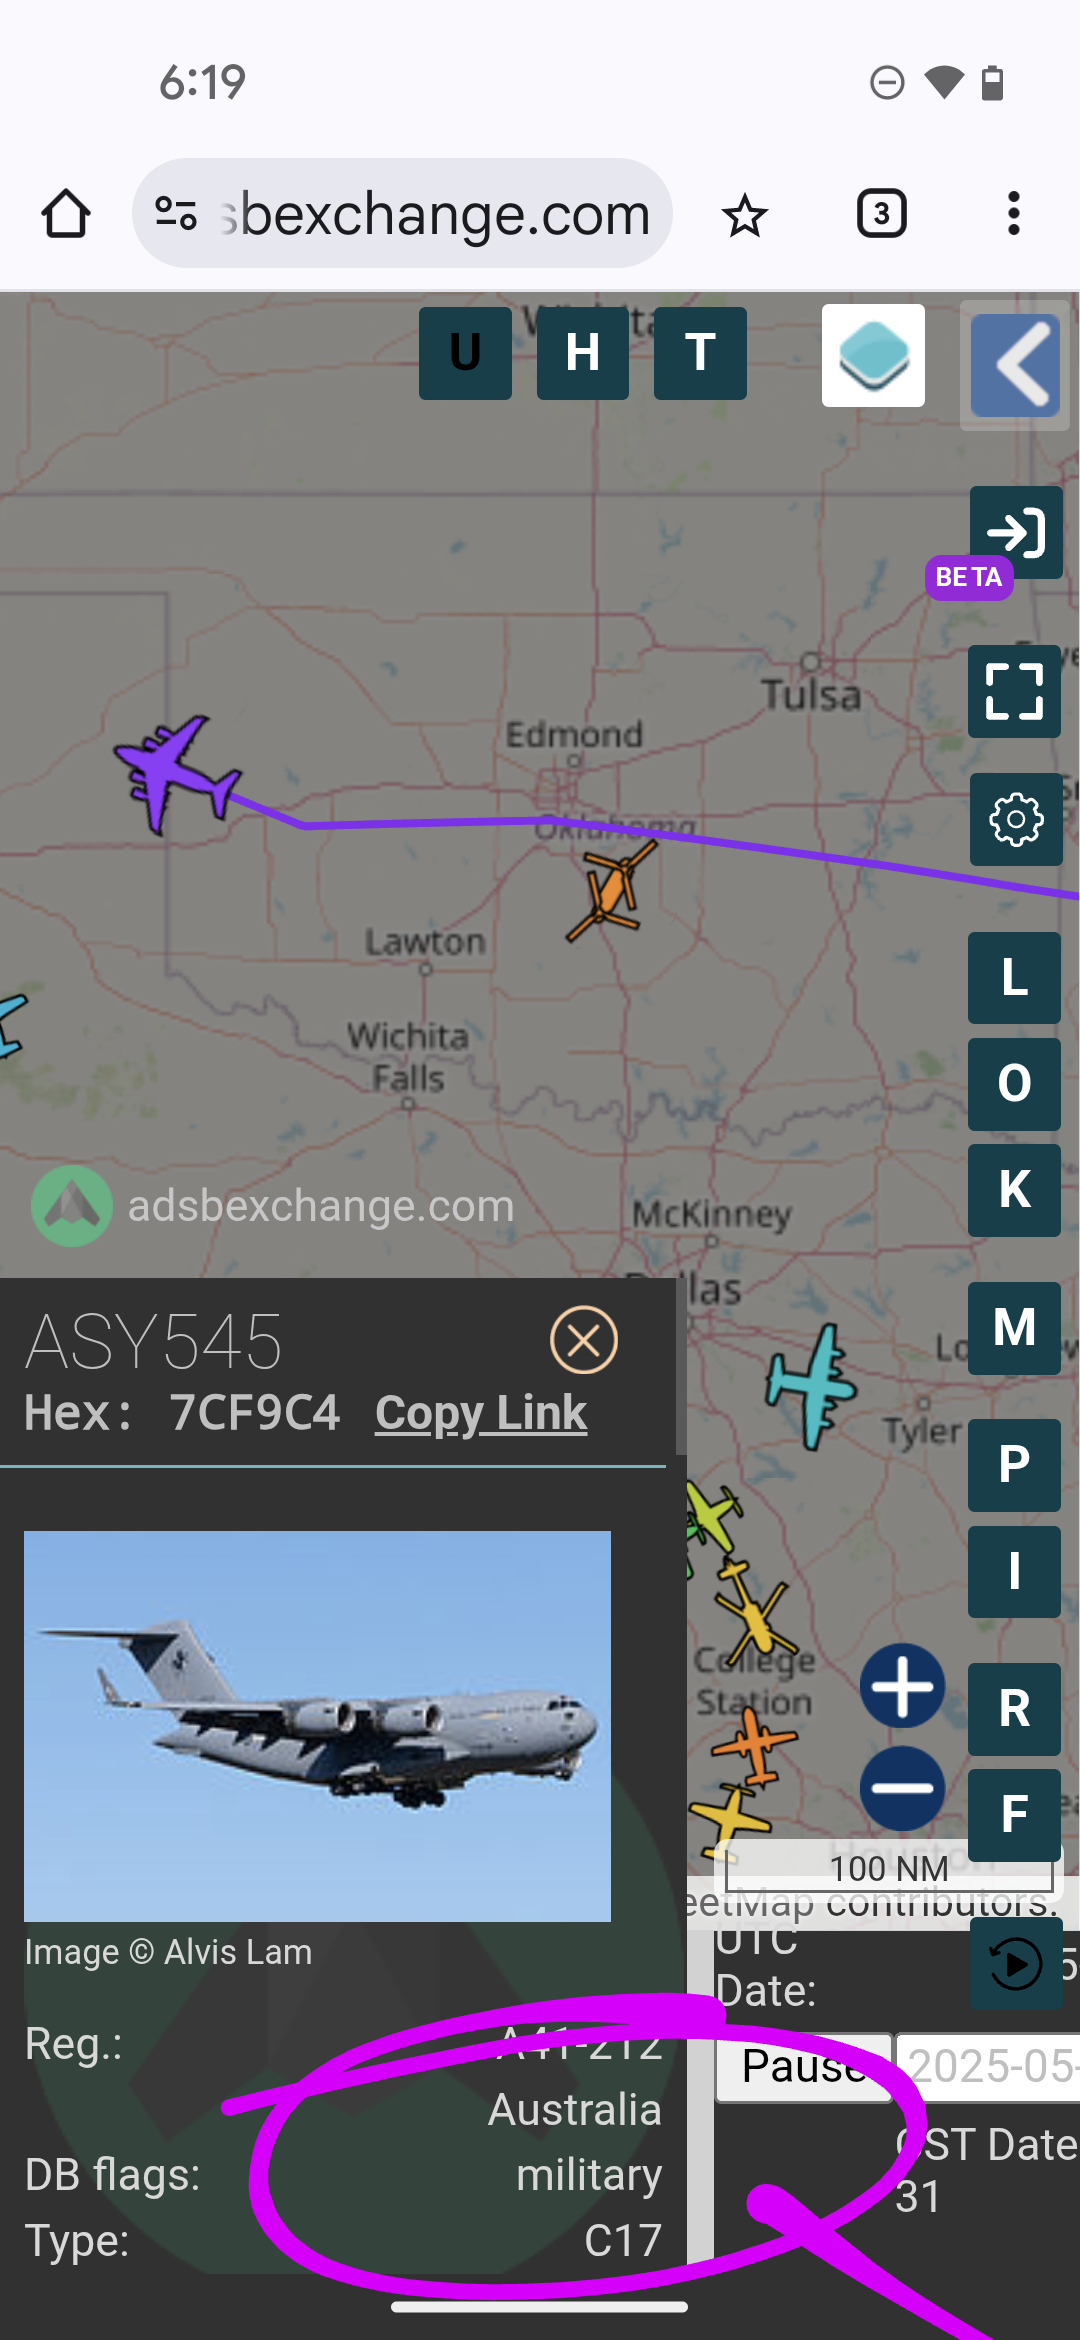This screenshot has height=2340, width=1080.
Task: Open the login BETA icon
Action: pos(1015,532)
